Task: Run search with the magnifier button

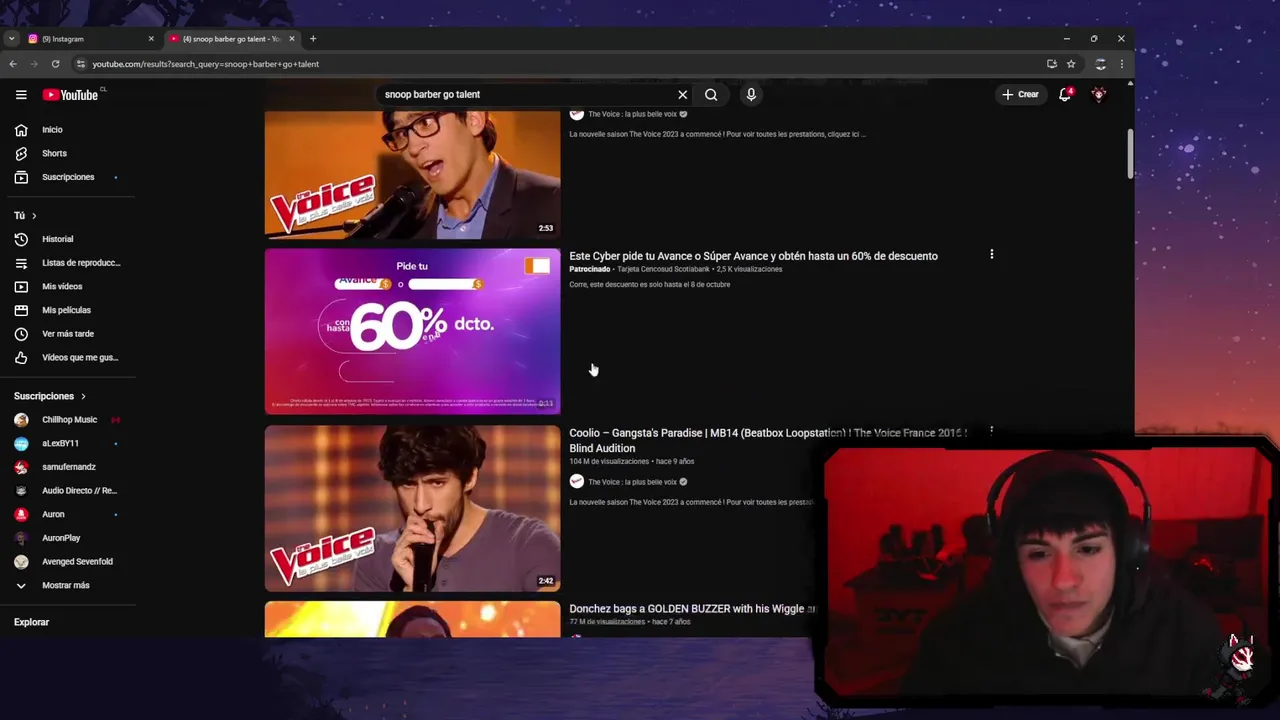Action: click(x=711, y=94)
